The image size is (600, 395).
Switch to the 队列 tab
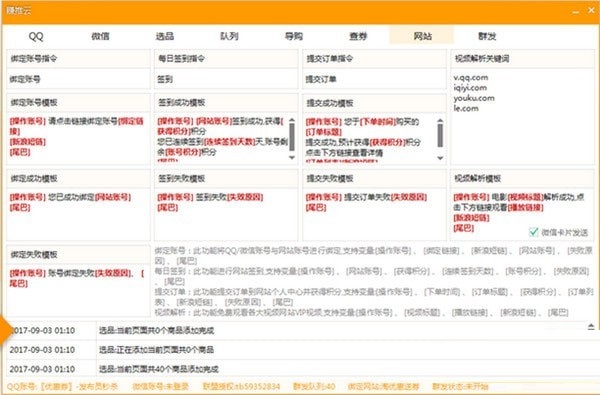229,36
